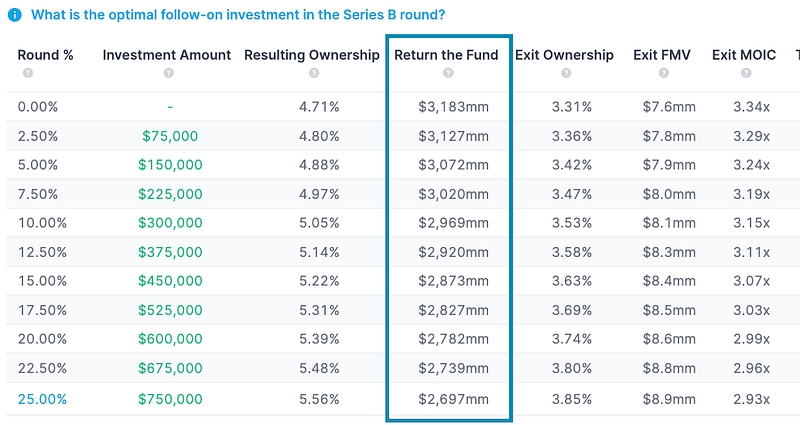The height and width of the screenshot is (425, 800).
Task: Click help icon under Round % header
Action: (27, 73)
